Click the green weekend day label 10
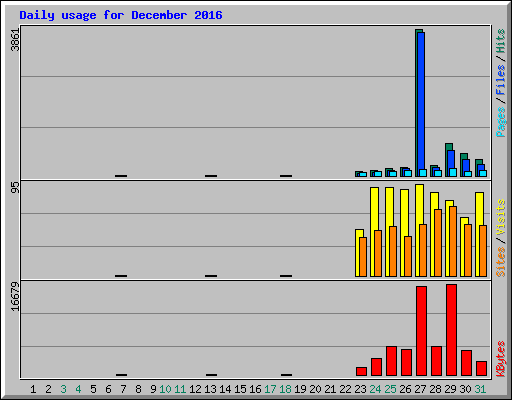This screenshot has height=400, width=512. pos(165,389)
